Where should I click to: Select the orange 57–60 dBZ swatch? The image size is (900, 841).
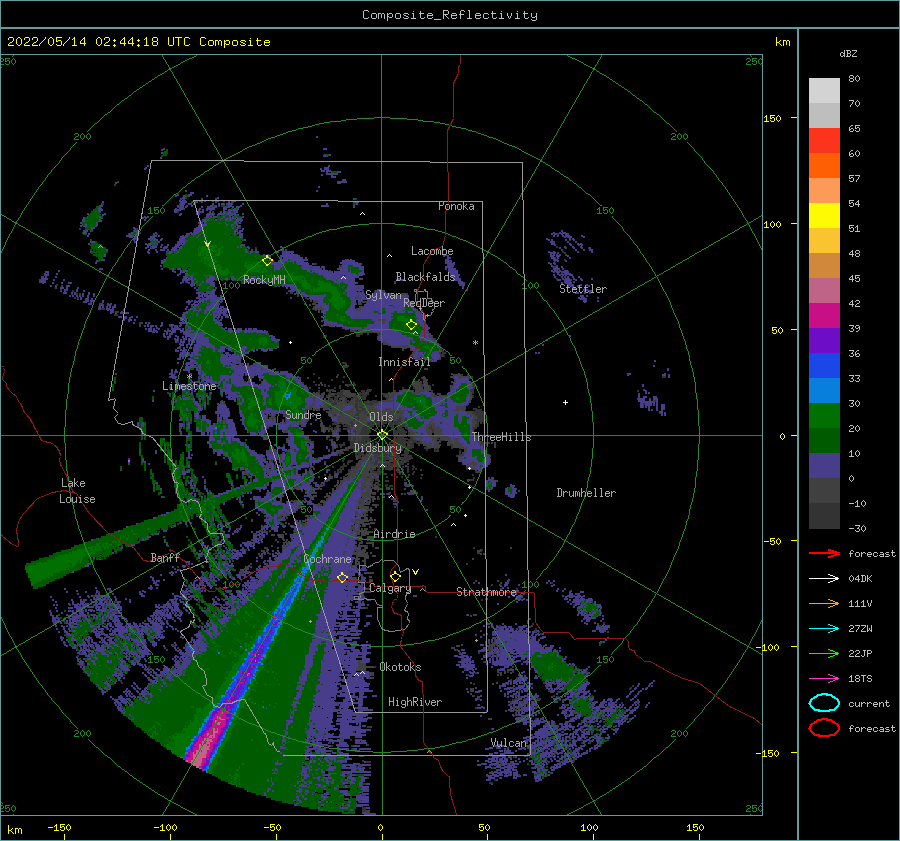point(824,165)
